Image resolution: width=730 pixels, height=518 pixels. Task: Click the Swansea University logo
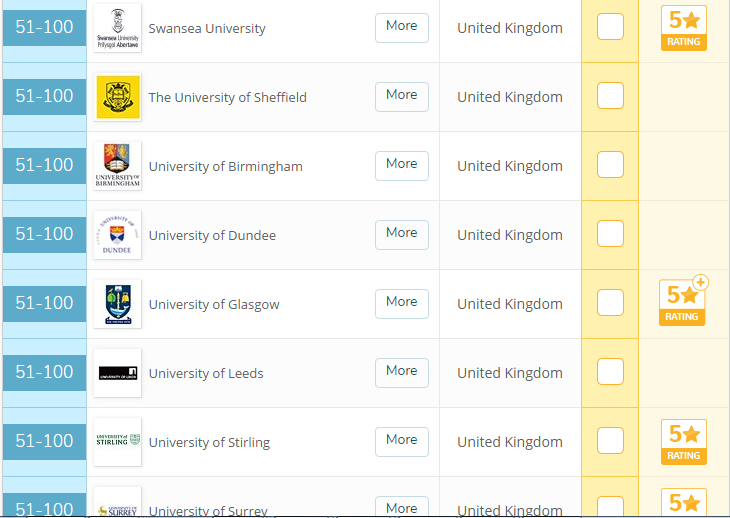click(117, 28)
